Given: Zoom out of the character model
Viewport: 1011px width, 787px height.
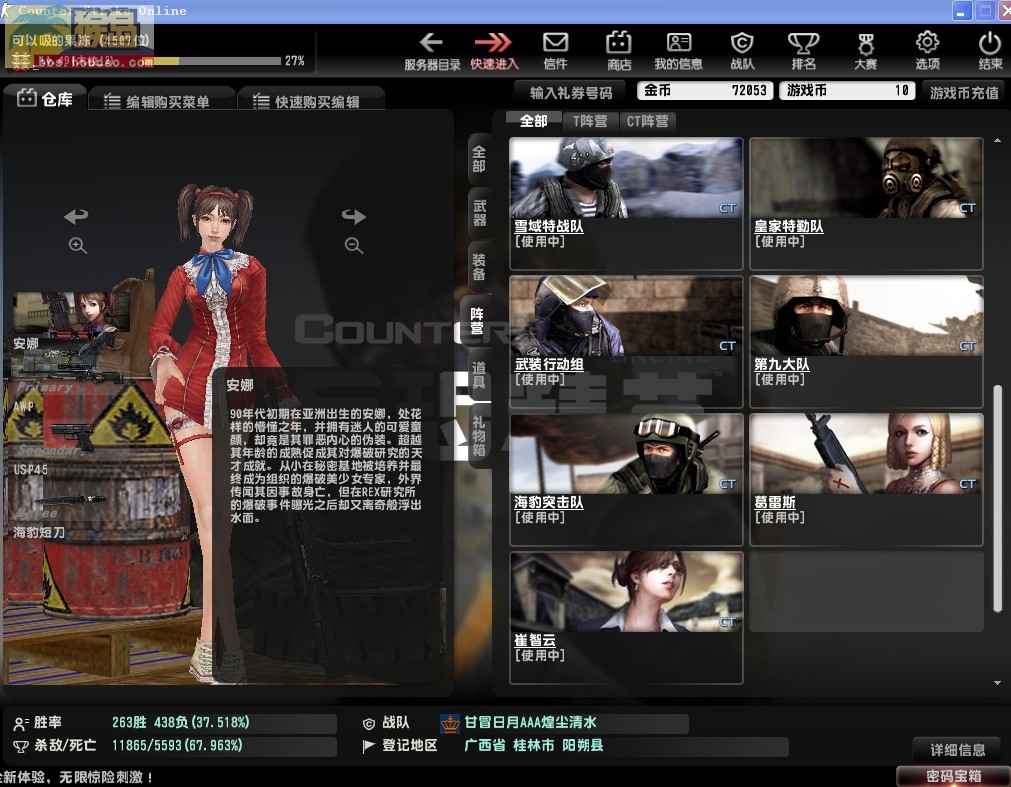Looking at the screenshot, I should coord(353,246).
